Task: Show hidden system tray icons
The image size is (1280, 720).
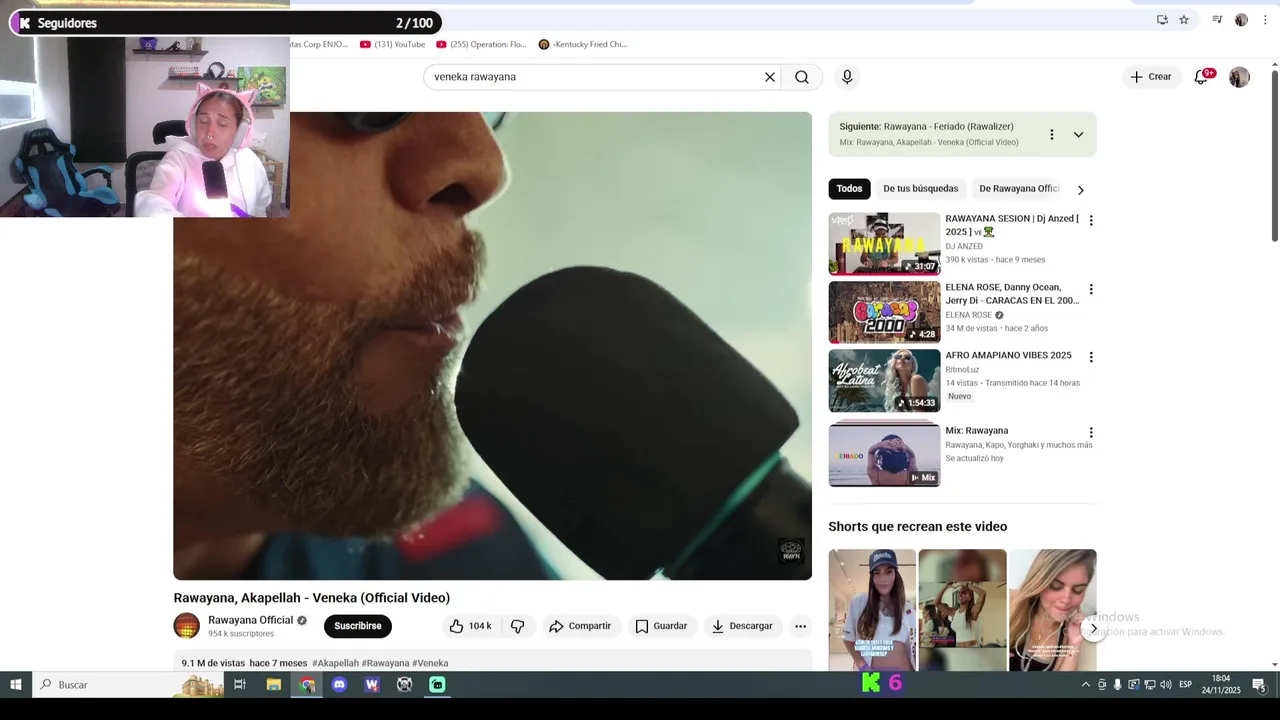Action: 1086,685
